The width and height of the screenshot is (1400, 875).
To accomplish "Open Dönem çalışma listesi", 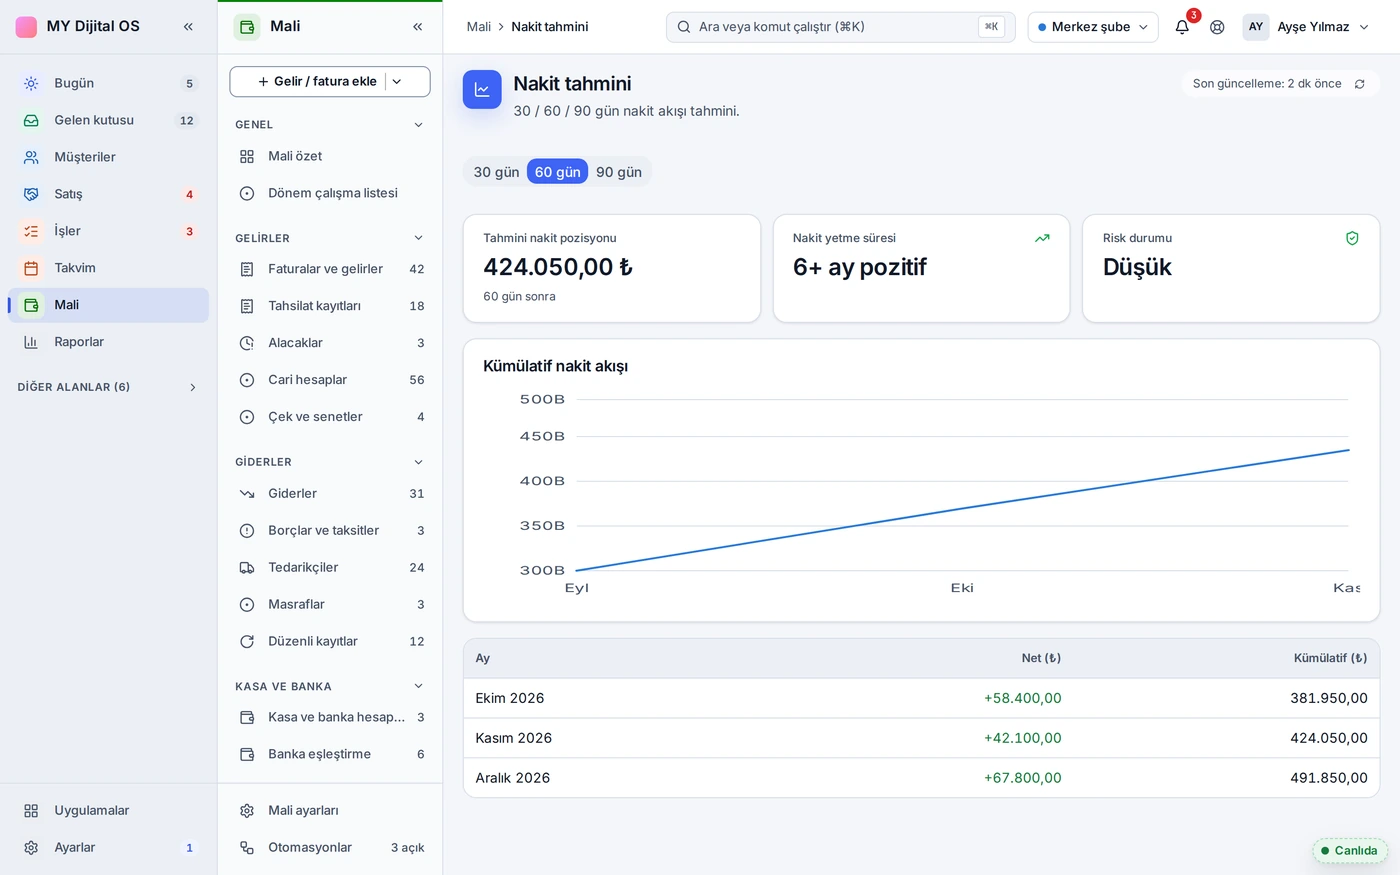I will click(330, 194).
